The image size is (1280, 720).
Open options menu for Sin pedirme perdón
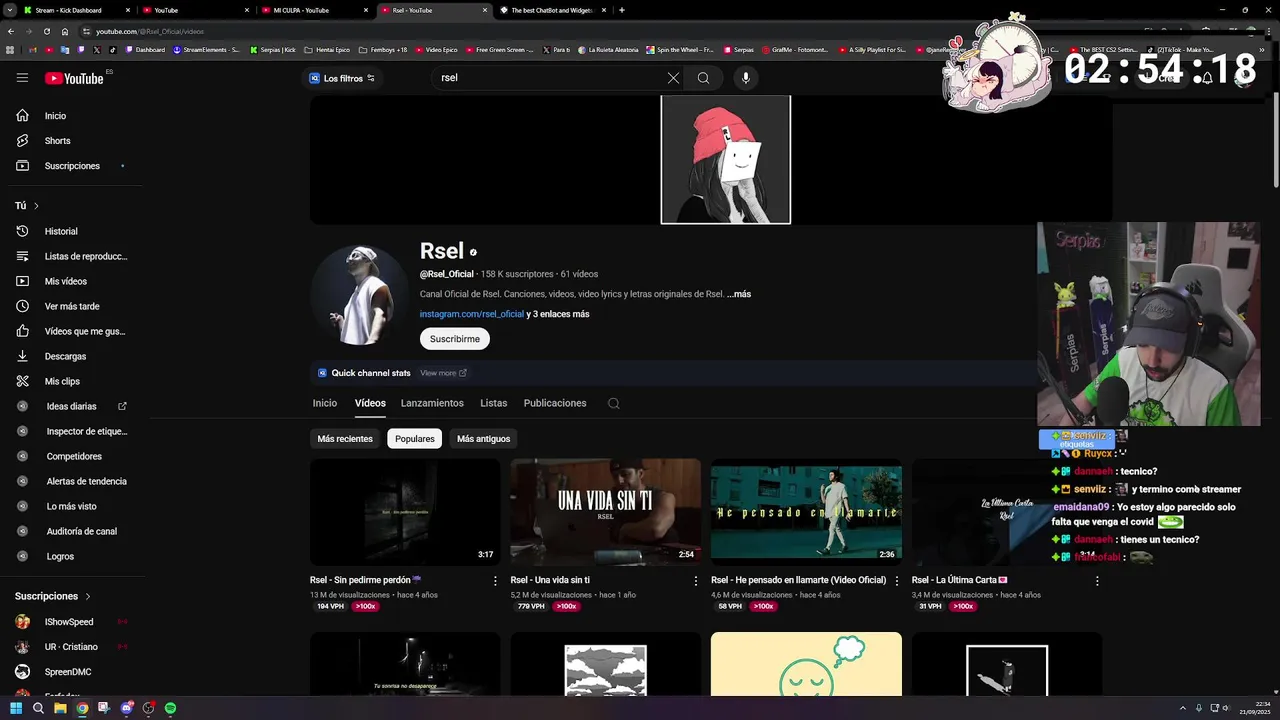[495, 580]
